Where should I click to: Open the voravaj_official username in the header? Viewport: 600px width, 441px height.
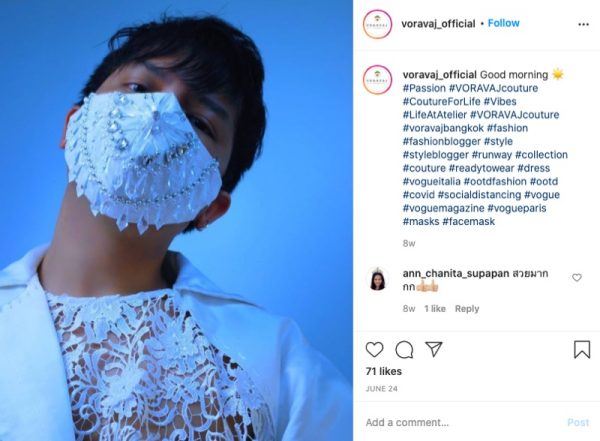(438, 23)
